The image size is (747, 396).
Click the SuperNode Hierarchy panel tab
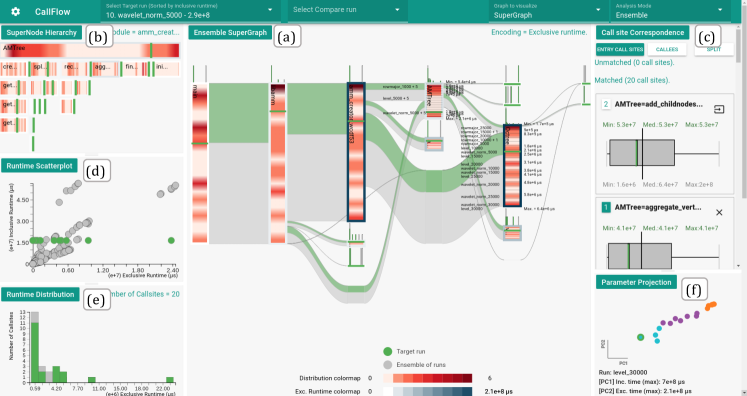[x=41, y=32]
